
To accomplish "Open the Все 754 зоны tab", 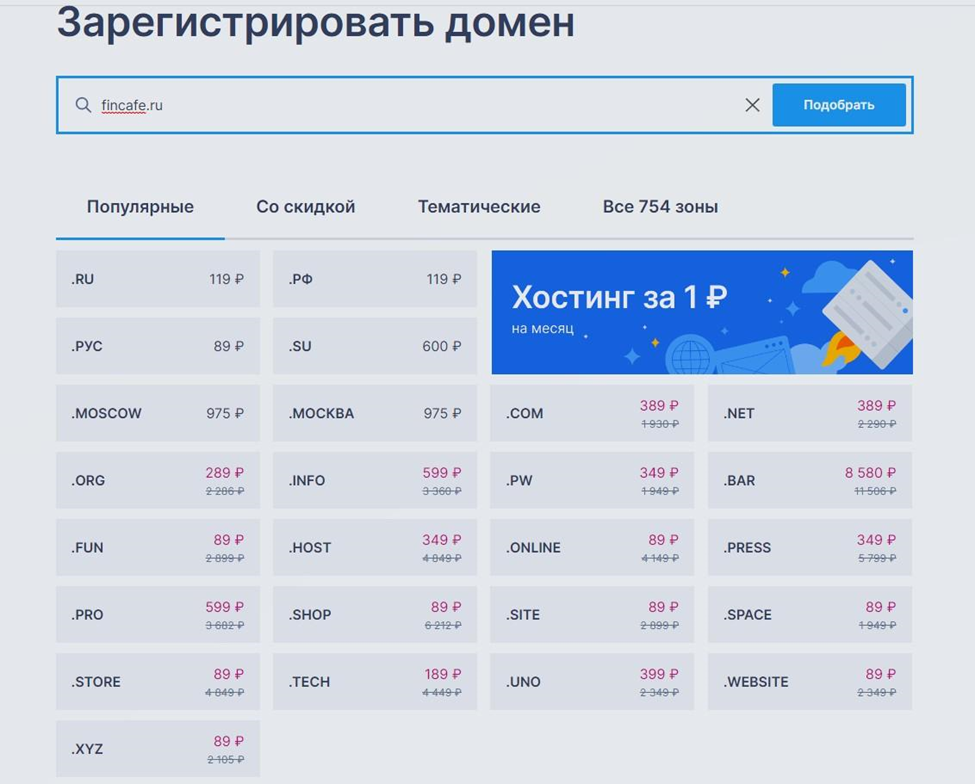I will [x=660, y=206].
